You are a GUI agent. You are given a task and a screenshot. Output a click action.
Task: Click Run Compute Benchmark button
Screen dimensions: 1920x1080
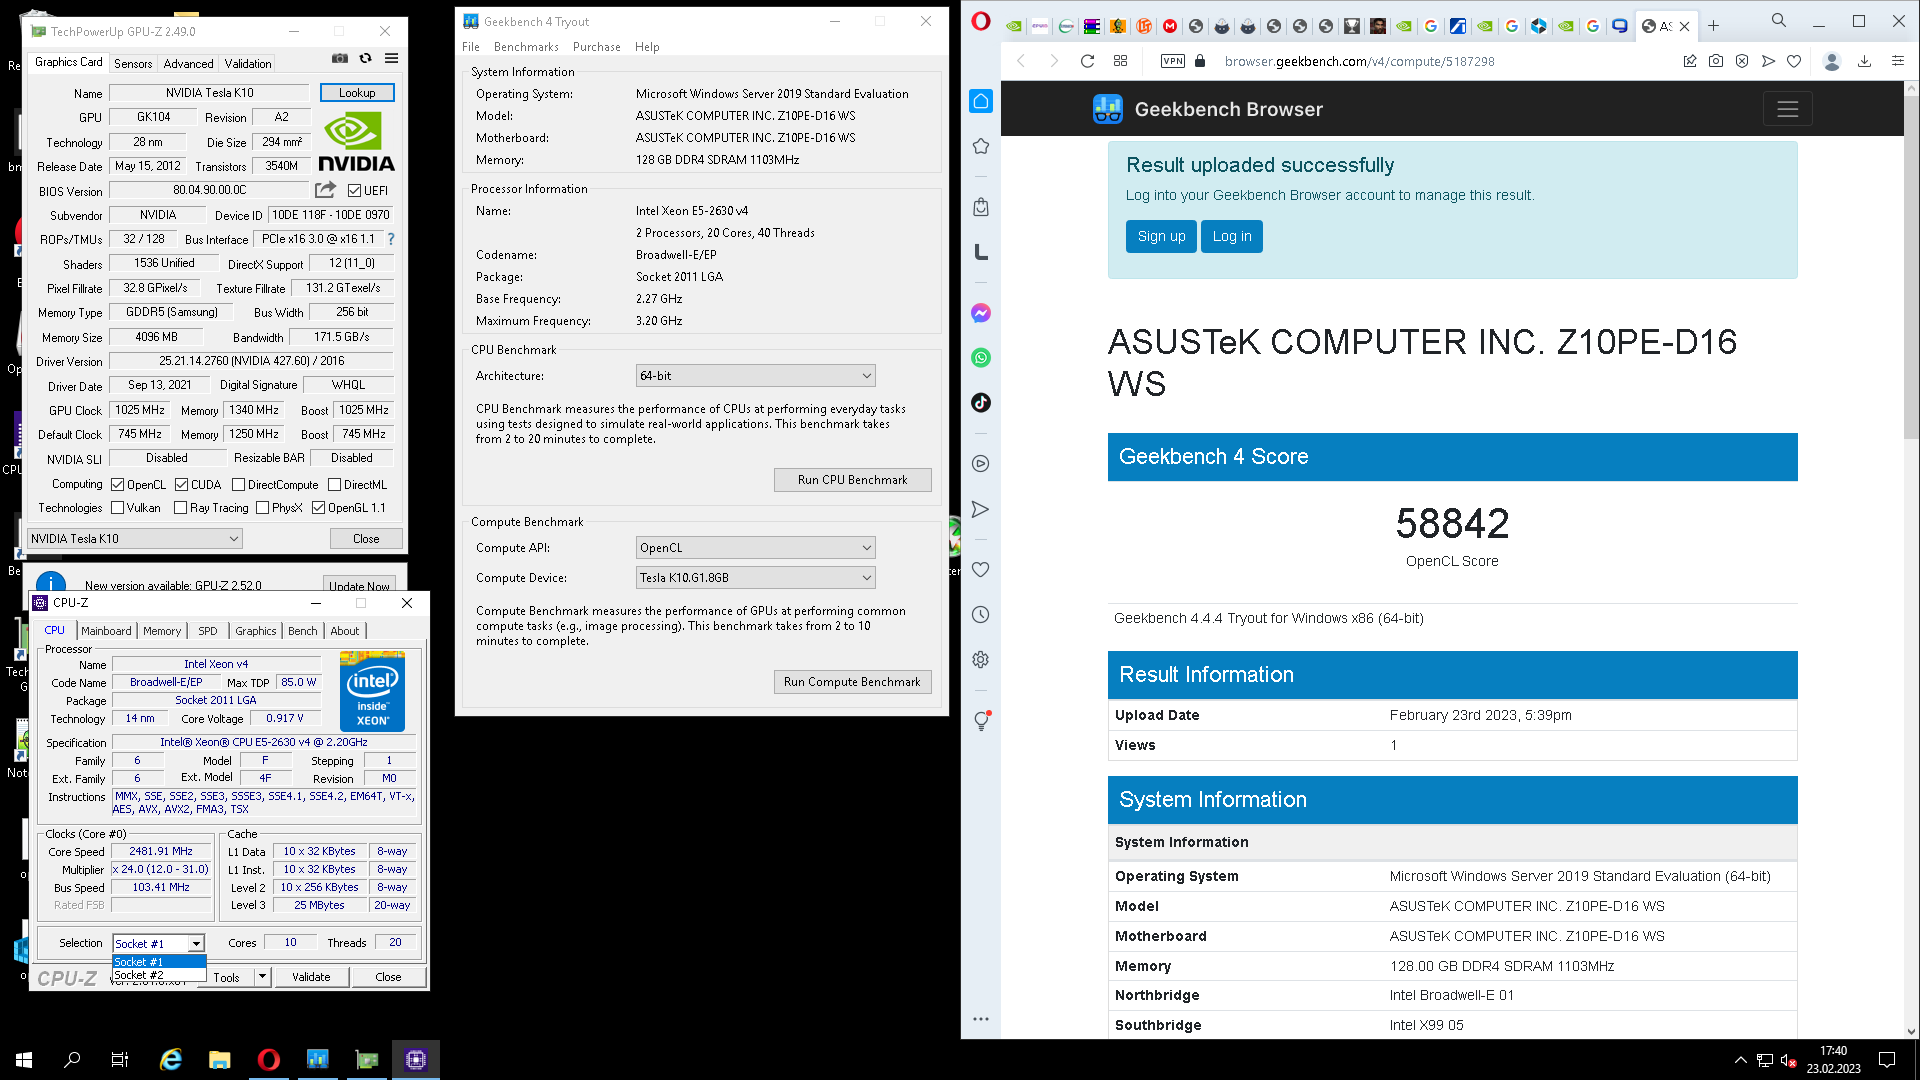click(853, 682)
